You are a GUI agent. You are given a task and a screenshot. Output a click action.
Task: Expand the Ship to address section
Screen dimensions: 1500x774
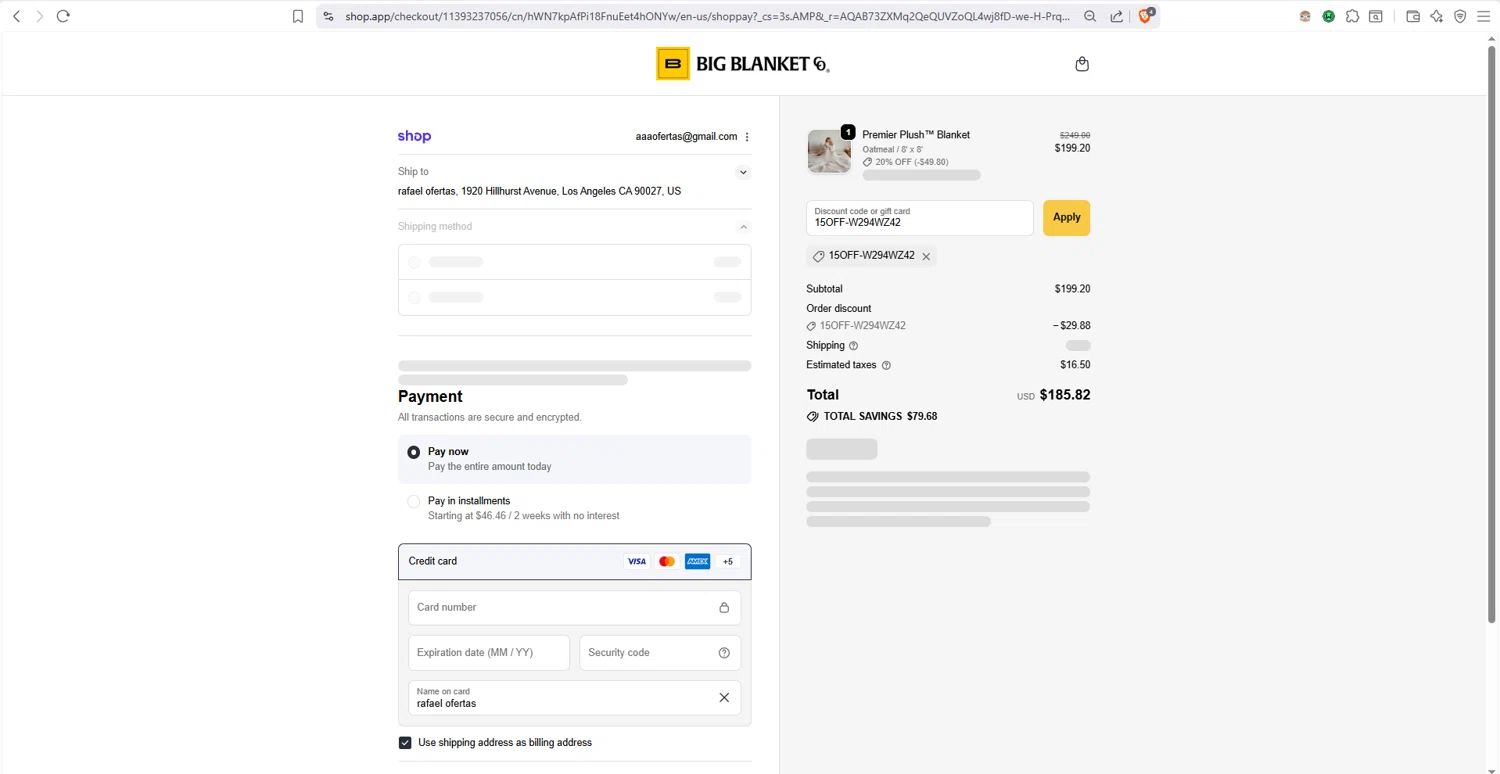[x=743, y=172]
